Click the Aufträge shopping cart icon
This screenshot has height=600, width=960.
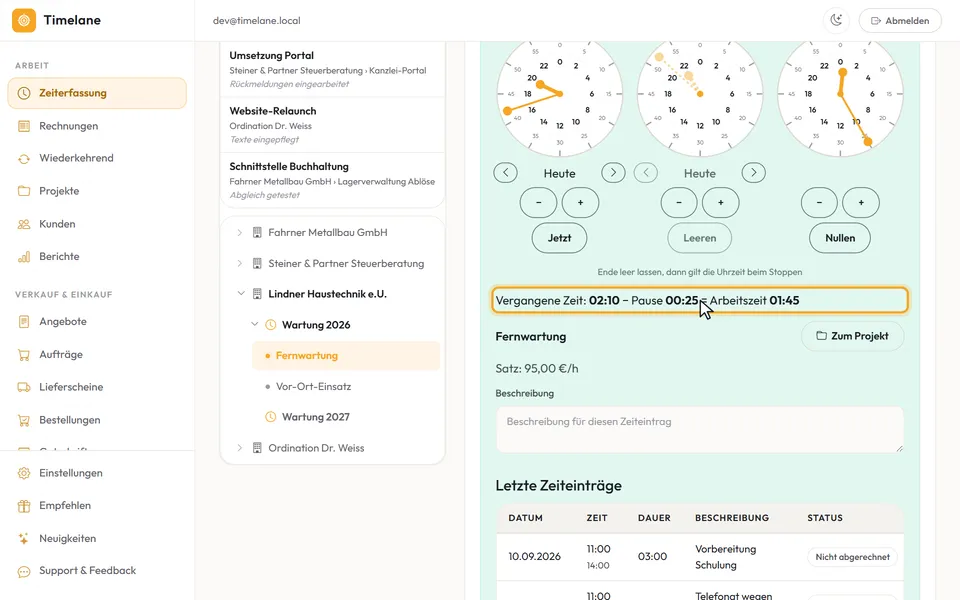(24, 354)
